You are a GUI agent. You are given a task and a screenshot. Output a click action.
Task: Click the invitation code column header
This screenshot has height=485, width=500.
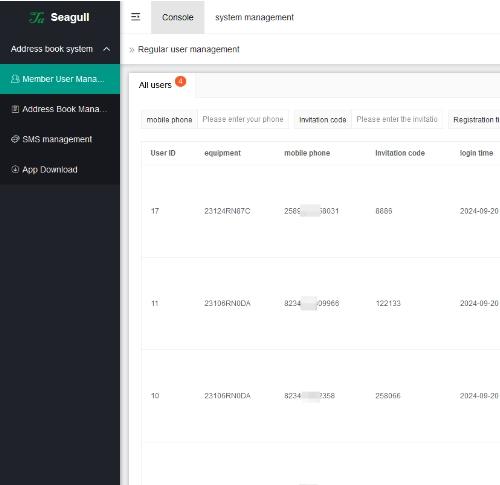click(x=400, y=153)
